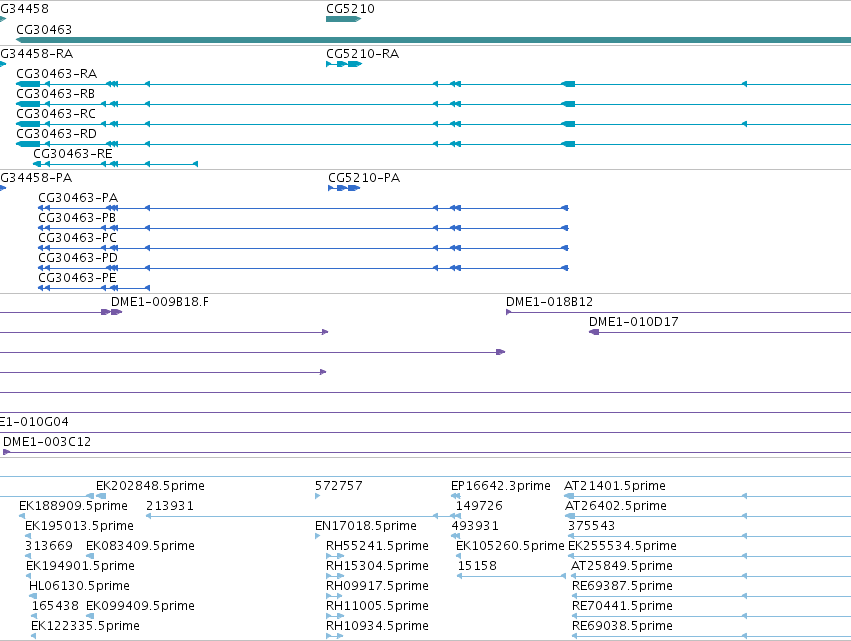Select transcript CG30463-RB label
This screenshot has height=641, width=851.
pos(55,93)
